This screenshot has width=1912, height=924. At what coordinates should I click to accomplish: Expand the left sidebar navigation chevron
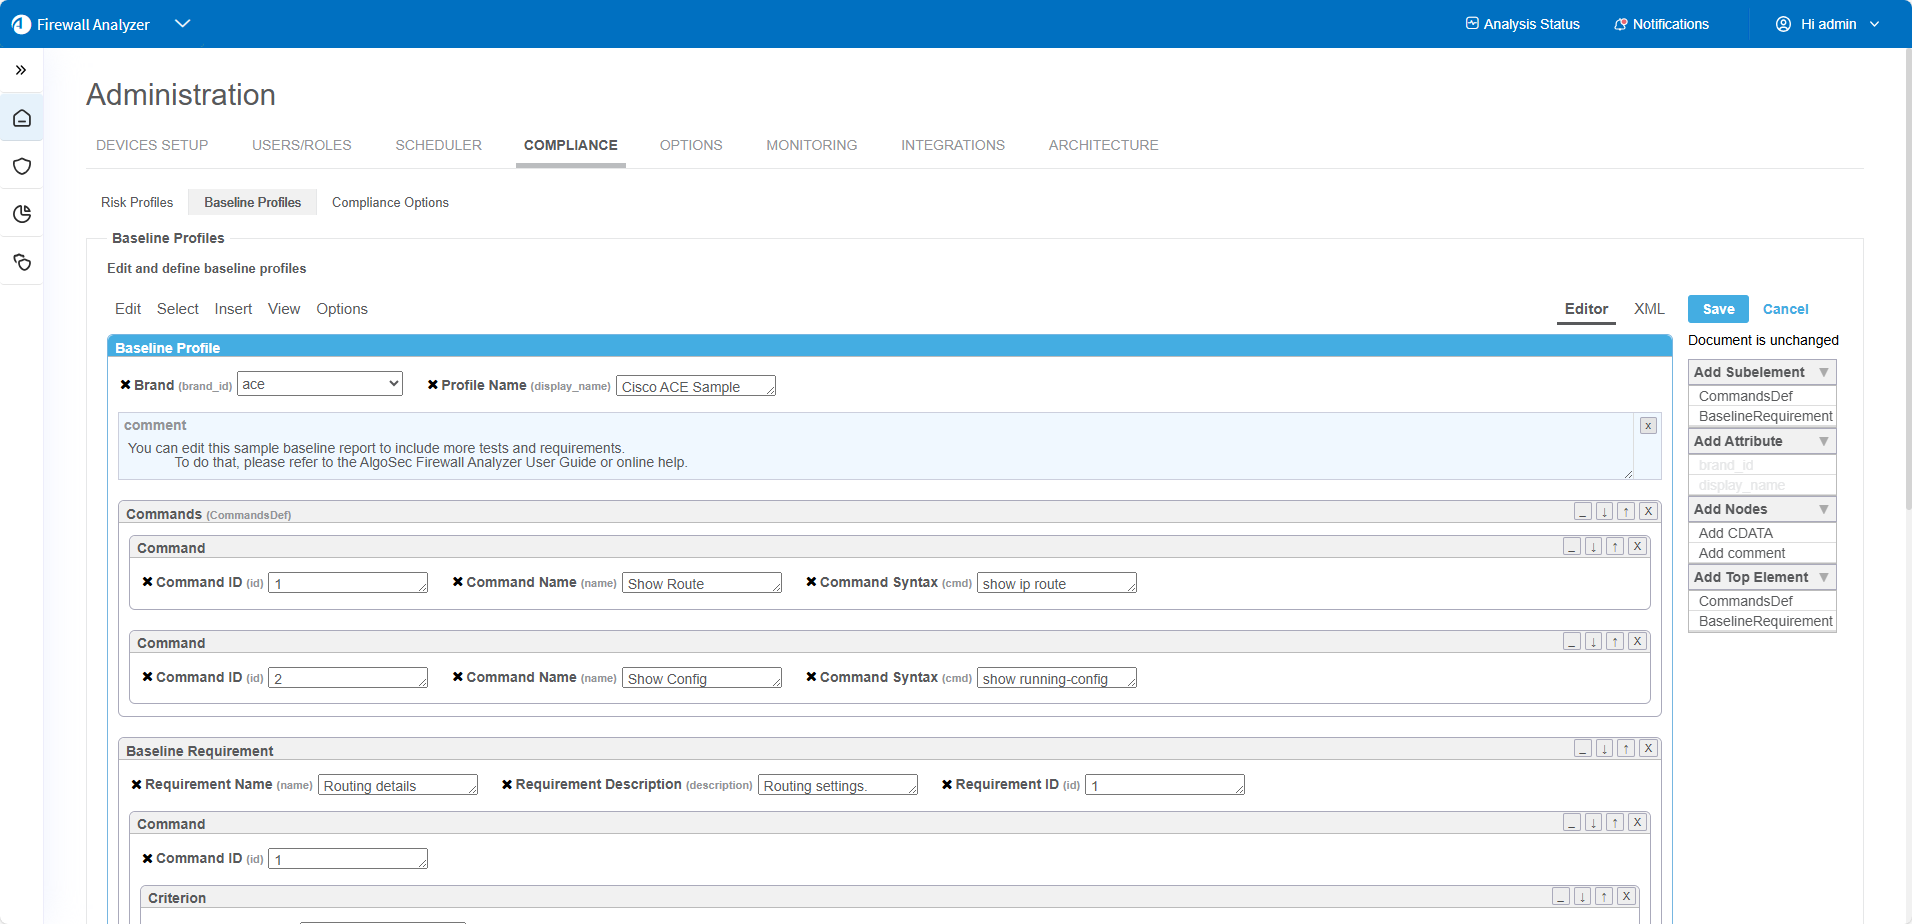pyautogui.click(x=21, y=70)
